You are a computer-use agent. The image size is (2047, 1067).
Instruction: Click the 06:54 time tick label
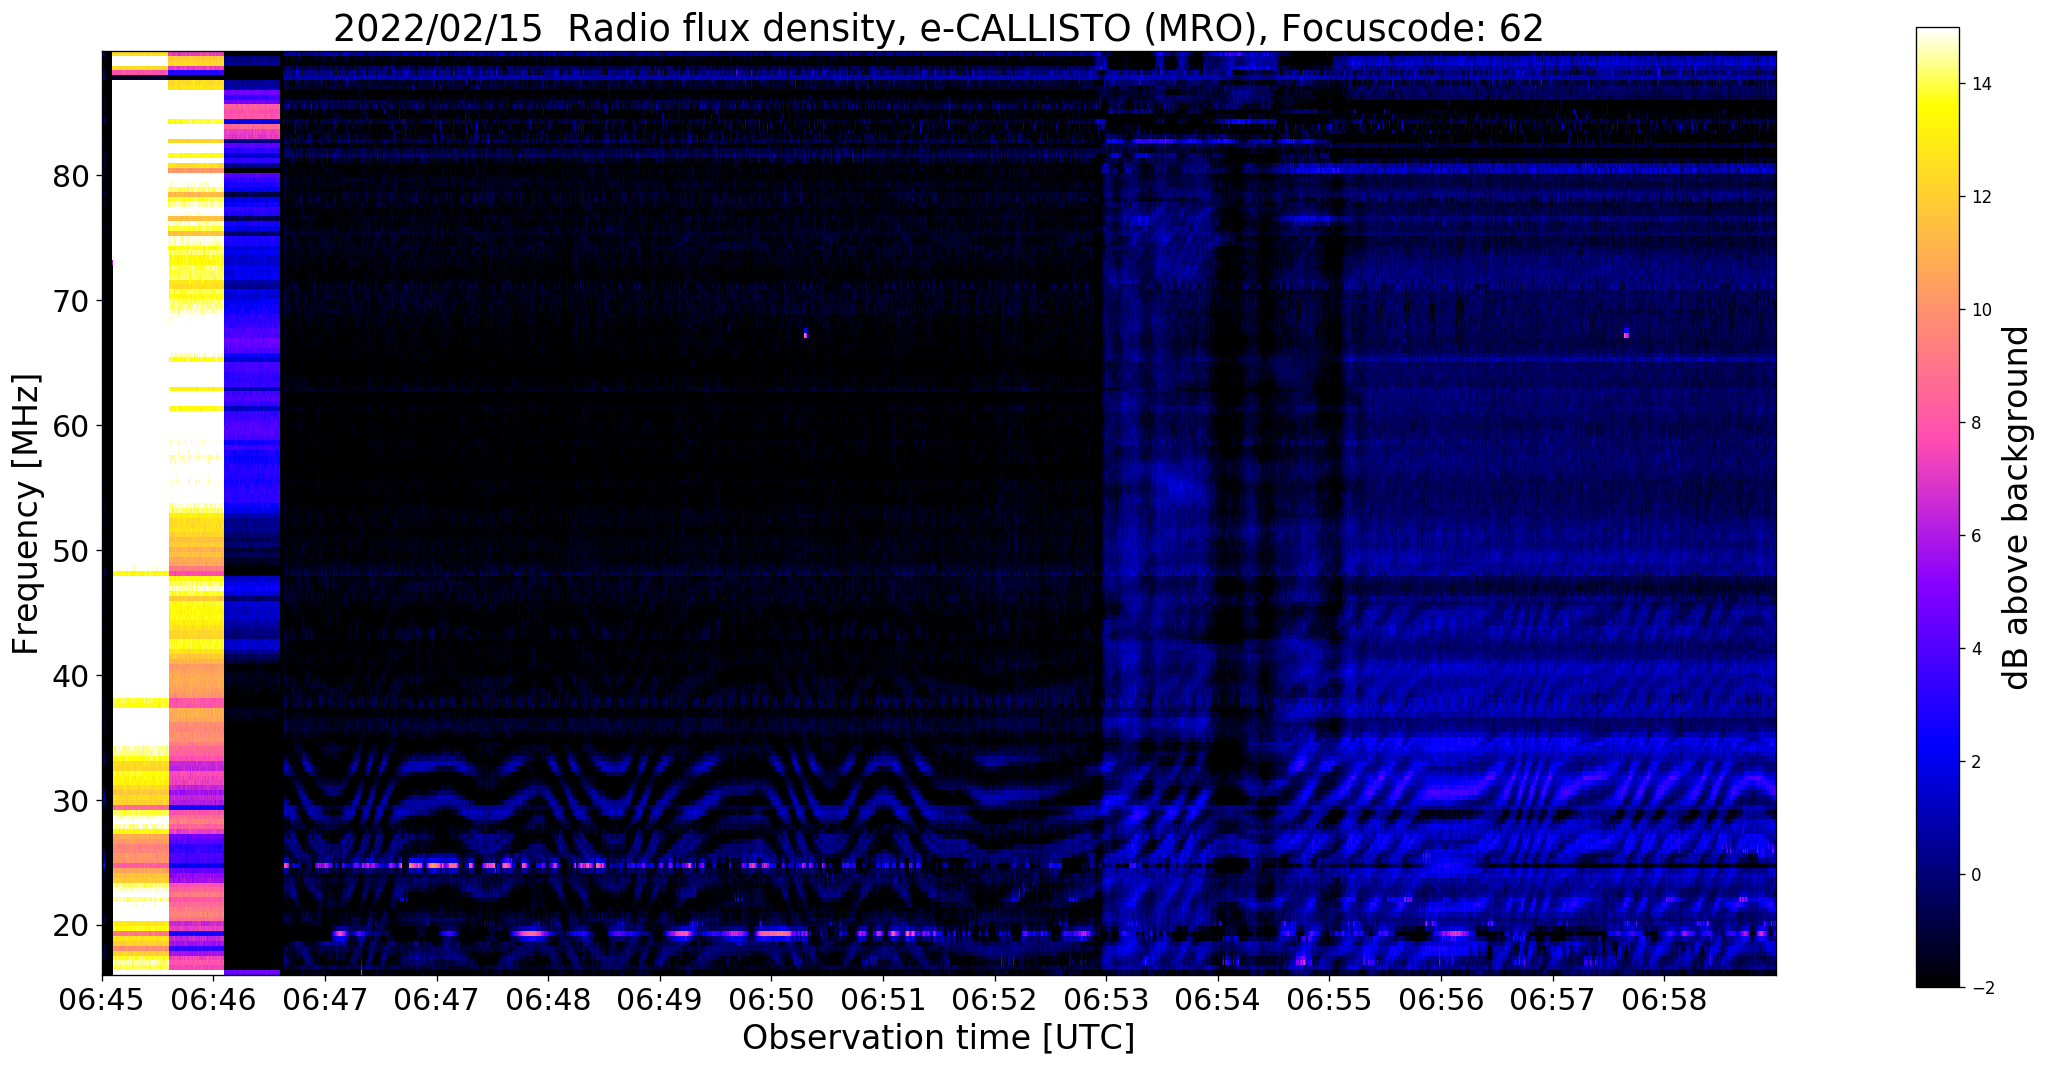coord(1218,999)
